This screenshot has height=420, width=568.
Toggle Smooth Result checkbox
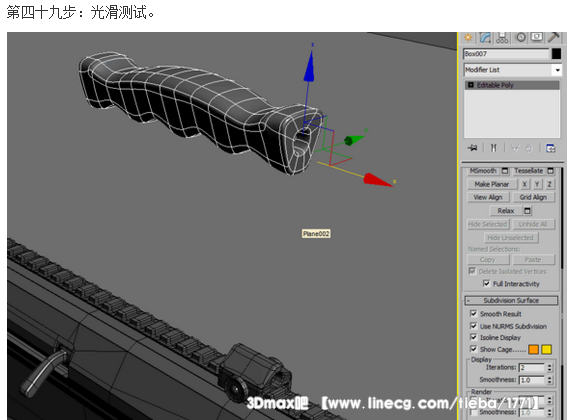click(x=473, y=313)
